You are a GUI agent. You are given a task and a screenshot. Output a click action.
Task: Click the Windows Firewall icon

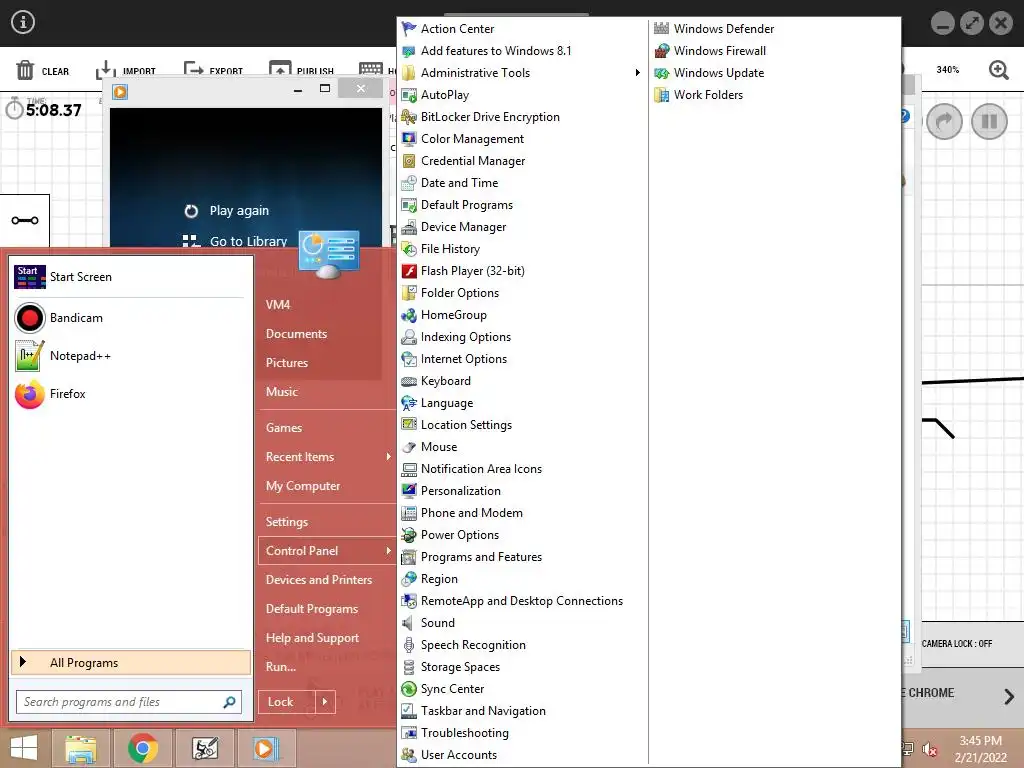click(662, 51)
